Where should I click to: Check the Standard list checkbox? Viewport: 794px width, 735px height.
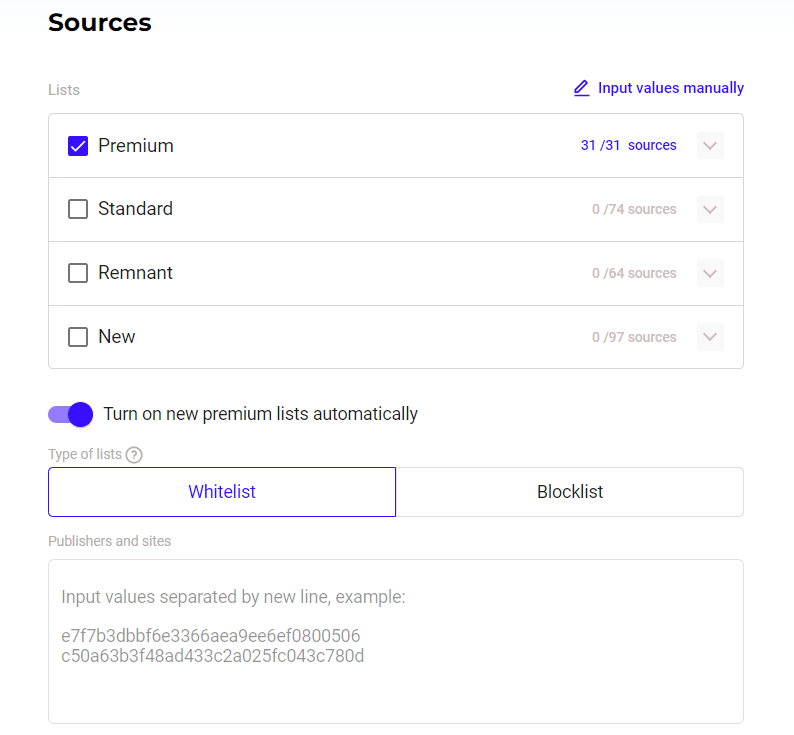click(78, 209)
